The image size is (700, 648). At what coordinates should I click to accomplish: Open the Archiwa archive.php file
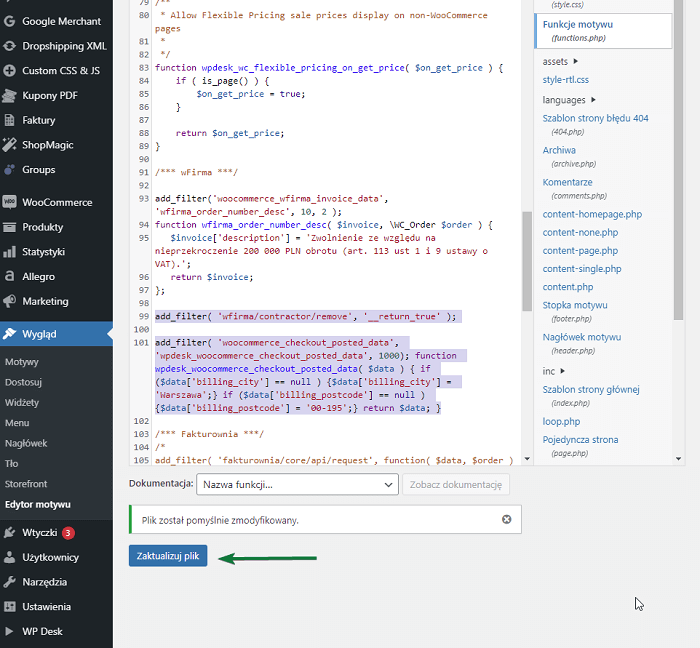pyautogui.click(x=569, y=156)
